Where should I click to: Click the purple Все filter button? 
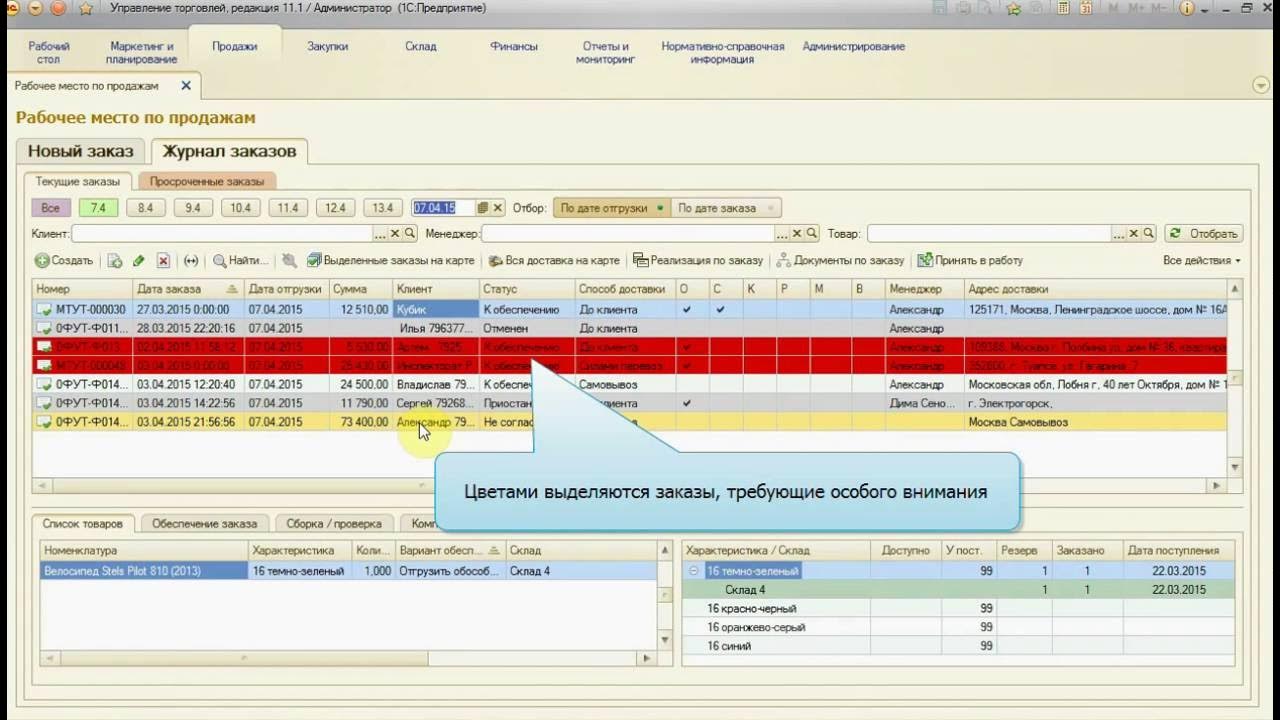pyautogui.click(x=50, y=208)
